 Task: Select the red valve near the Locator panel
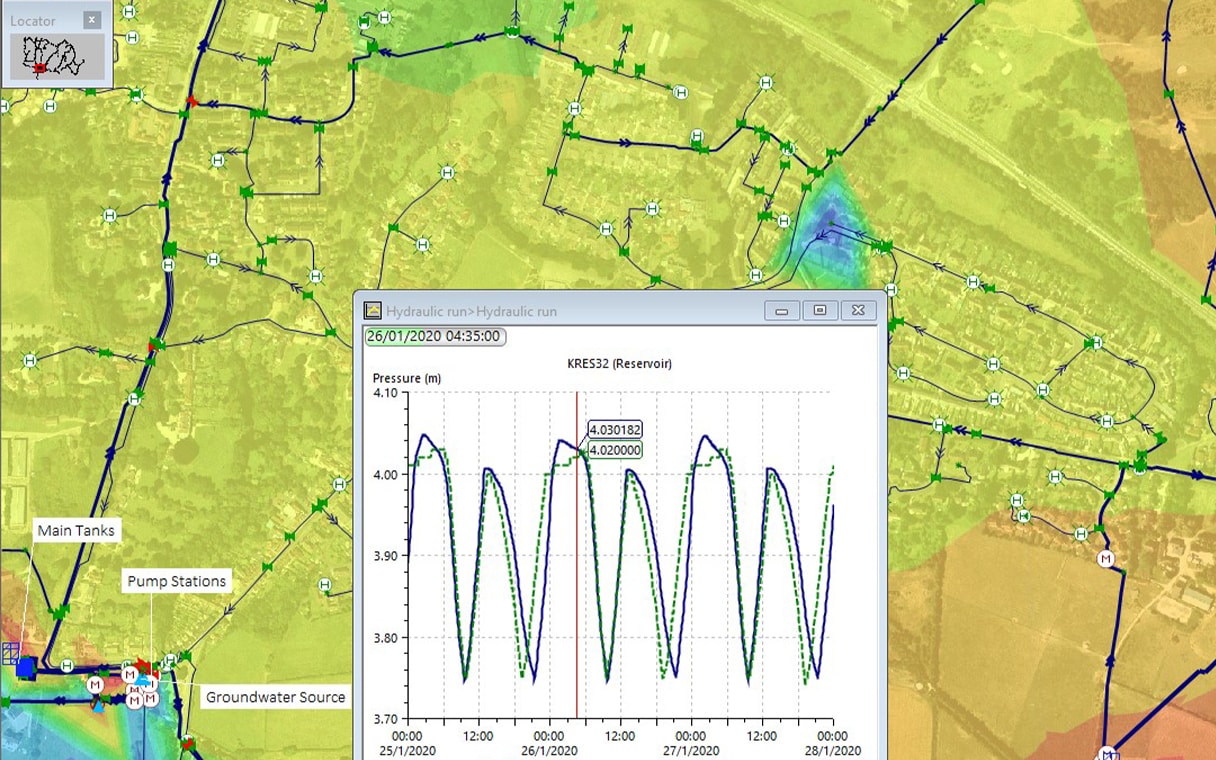[x=193, y=102]
